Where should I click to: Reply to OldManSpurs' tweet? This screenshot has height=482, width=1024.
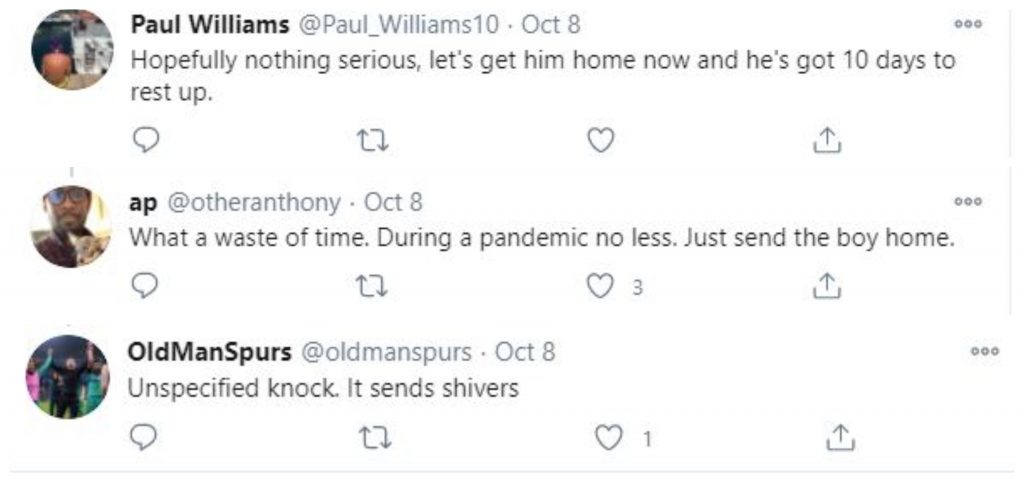point(144,438)
